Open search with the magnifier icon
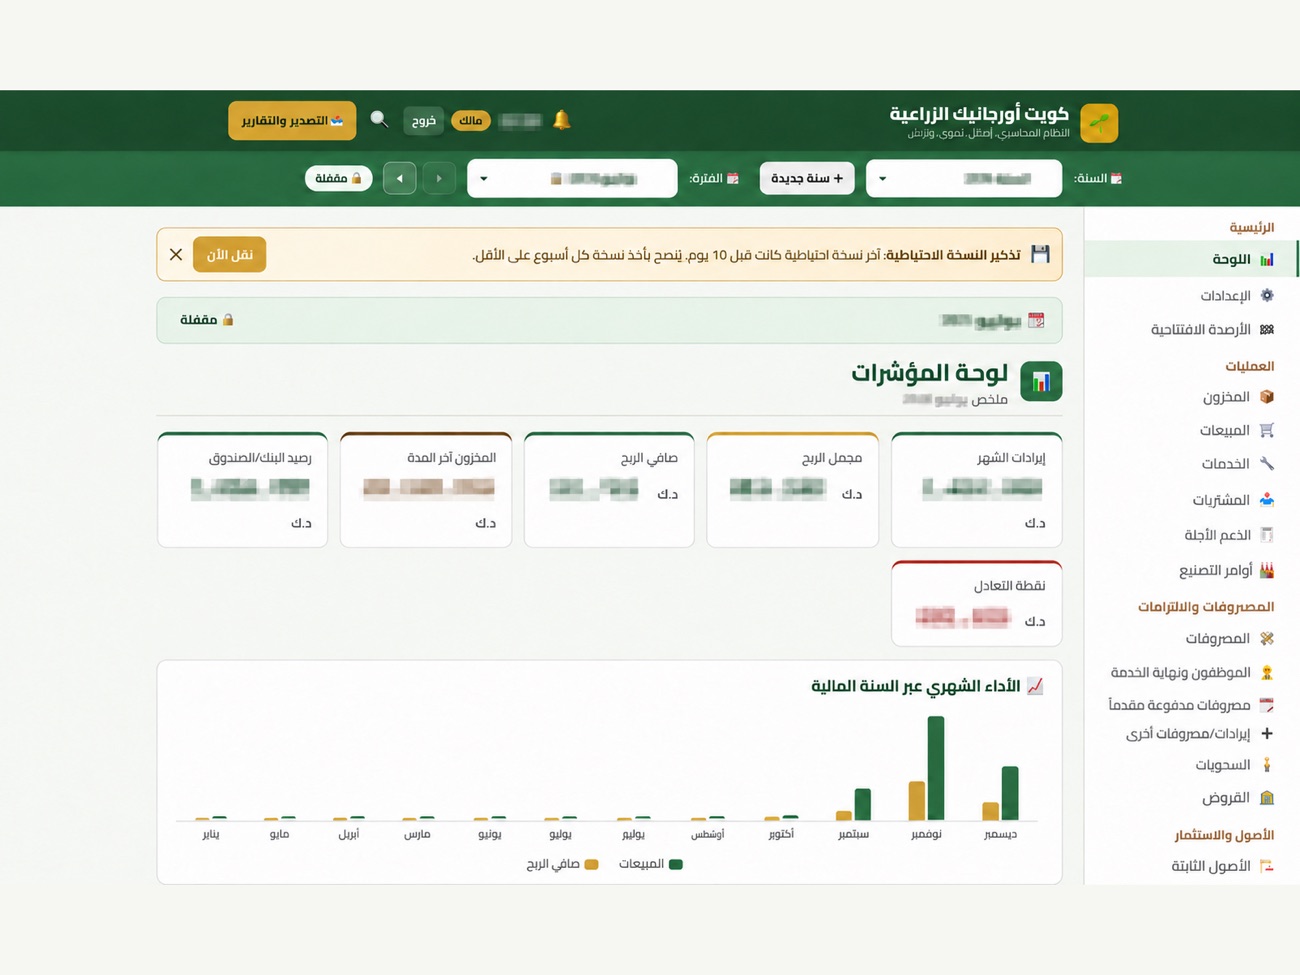The height and width of the screenshot is (975, 1300). coord(379,120)
